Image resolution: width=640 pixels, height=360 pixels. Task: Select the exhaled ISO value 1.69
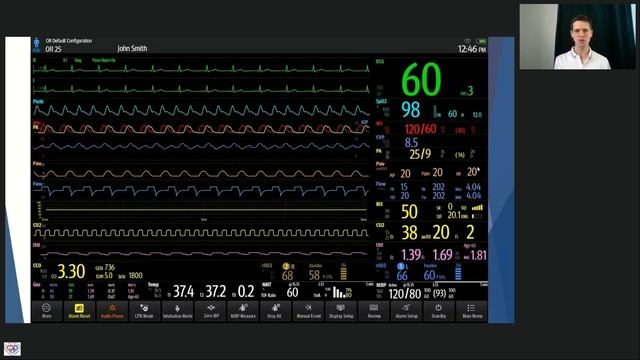tap(442, 256)
